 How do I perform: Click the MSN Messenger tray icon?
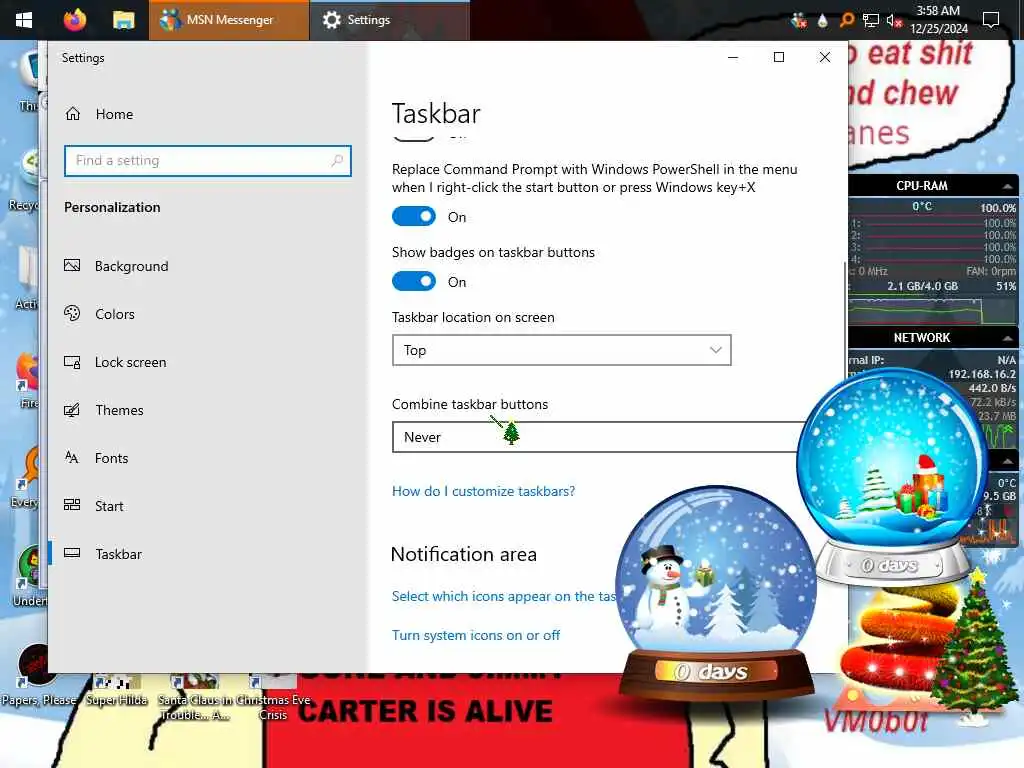pyautogui.click(x=798, y=20)
